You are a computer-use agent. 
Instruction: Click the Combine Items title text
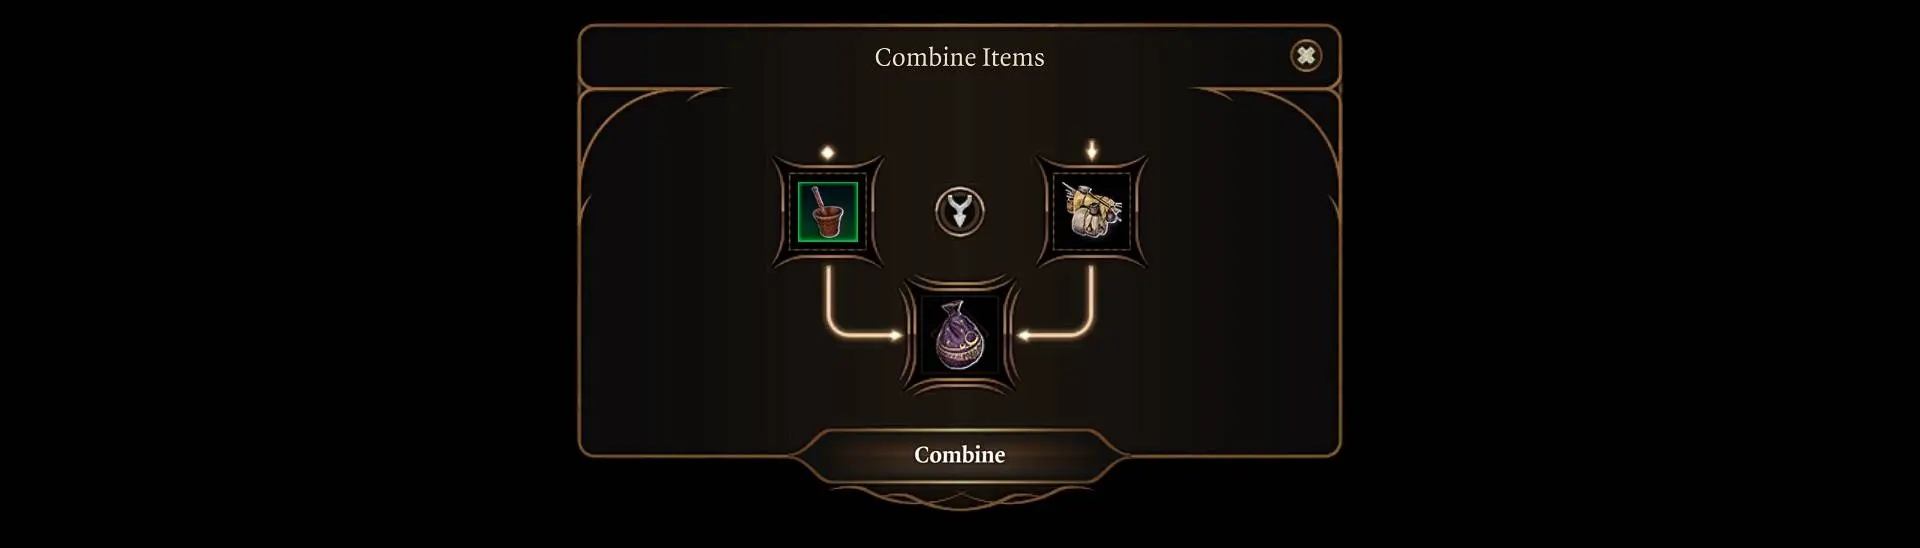959,57
